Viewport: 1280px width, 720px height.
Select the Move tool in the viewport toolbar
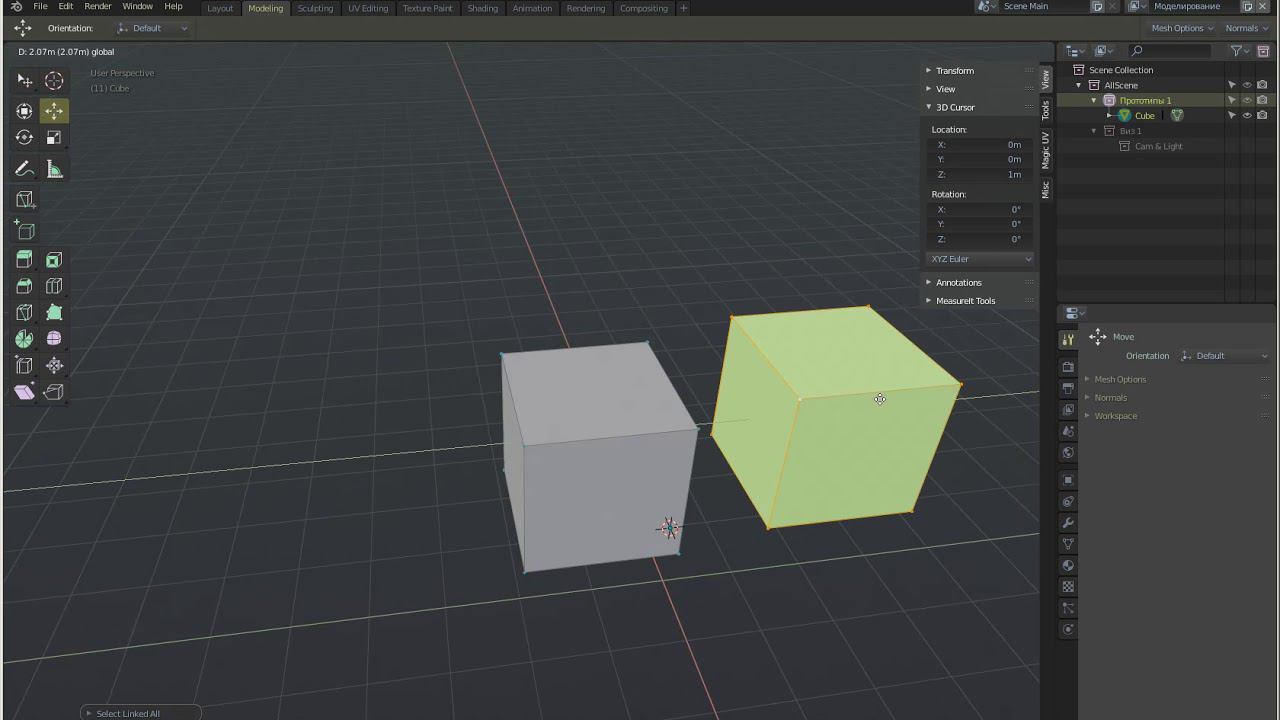[54, 111]
